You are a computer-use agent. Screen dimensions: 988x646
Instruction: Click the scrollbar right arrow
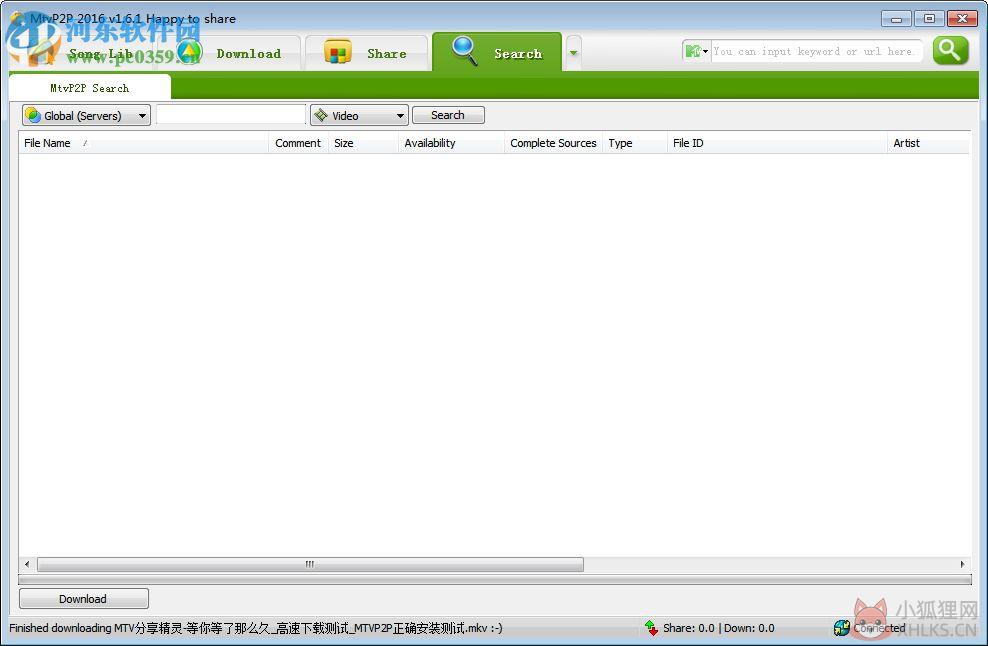point(962,564)
